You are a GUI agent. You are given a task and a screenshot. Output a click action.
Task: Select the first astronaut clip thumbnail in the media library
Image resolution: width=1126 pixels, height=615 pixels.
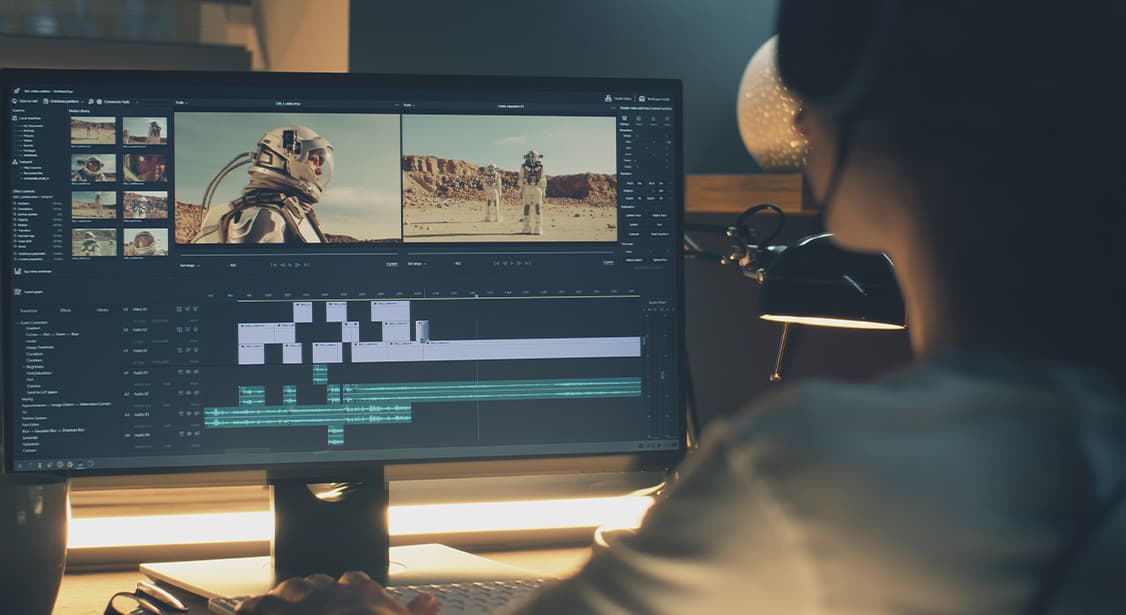point(91,130)
